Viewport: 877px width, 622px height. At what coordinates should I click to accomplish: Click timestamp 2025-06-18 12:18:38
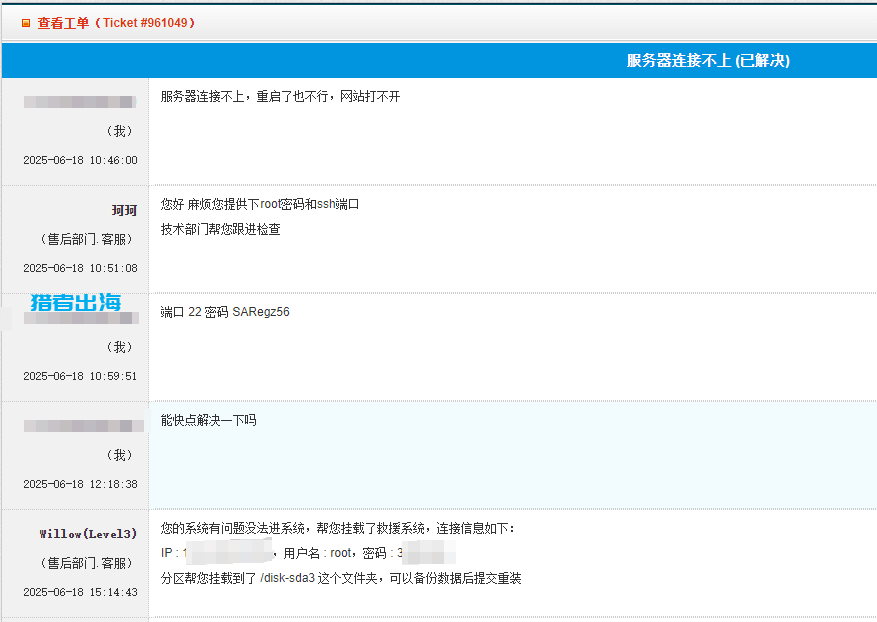[x=80, y=484]
